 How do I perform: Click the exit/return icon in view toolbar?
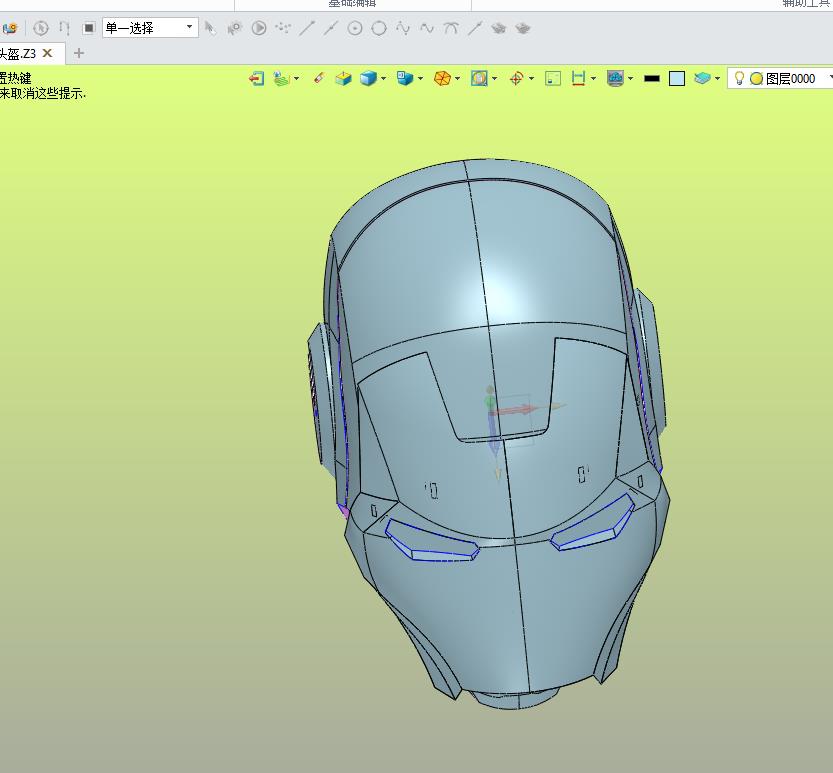point(256,78)
